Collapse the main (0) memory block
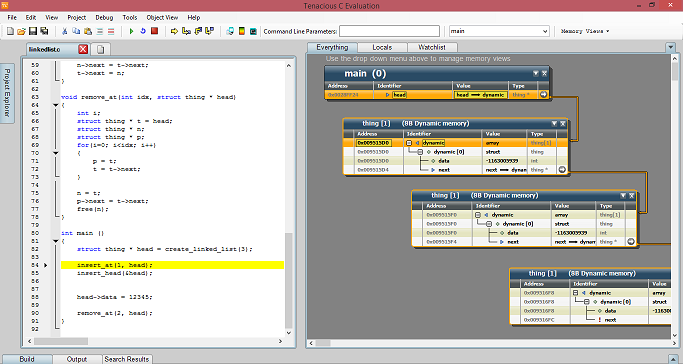 pos(536,74)
